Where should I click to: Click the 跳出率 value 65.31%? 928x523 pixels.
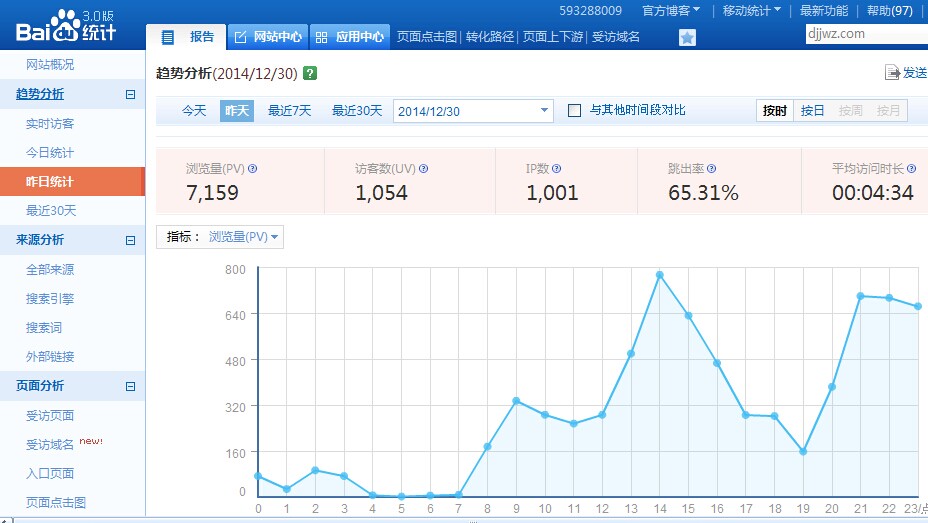704,193
